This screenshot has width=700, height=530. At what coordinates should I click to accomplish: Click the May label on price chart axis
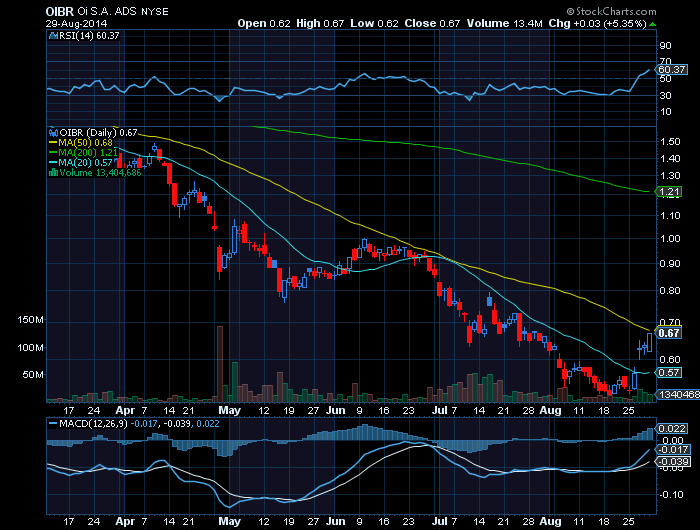[229, 410]
